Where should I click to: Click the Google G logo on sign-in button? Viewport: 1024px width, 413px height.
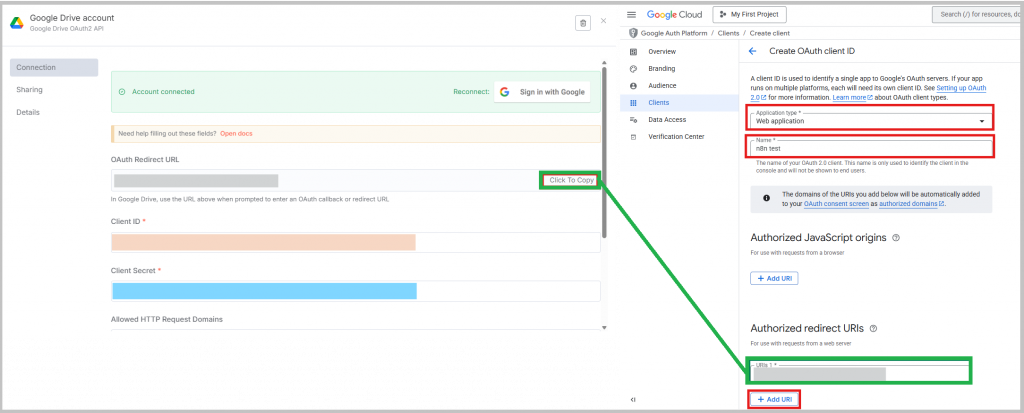(504, 92)
